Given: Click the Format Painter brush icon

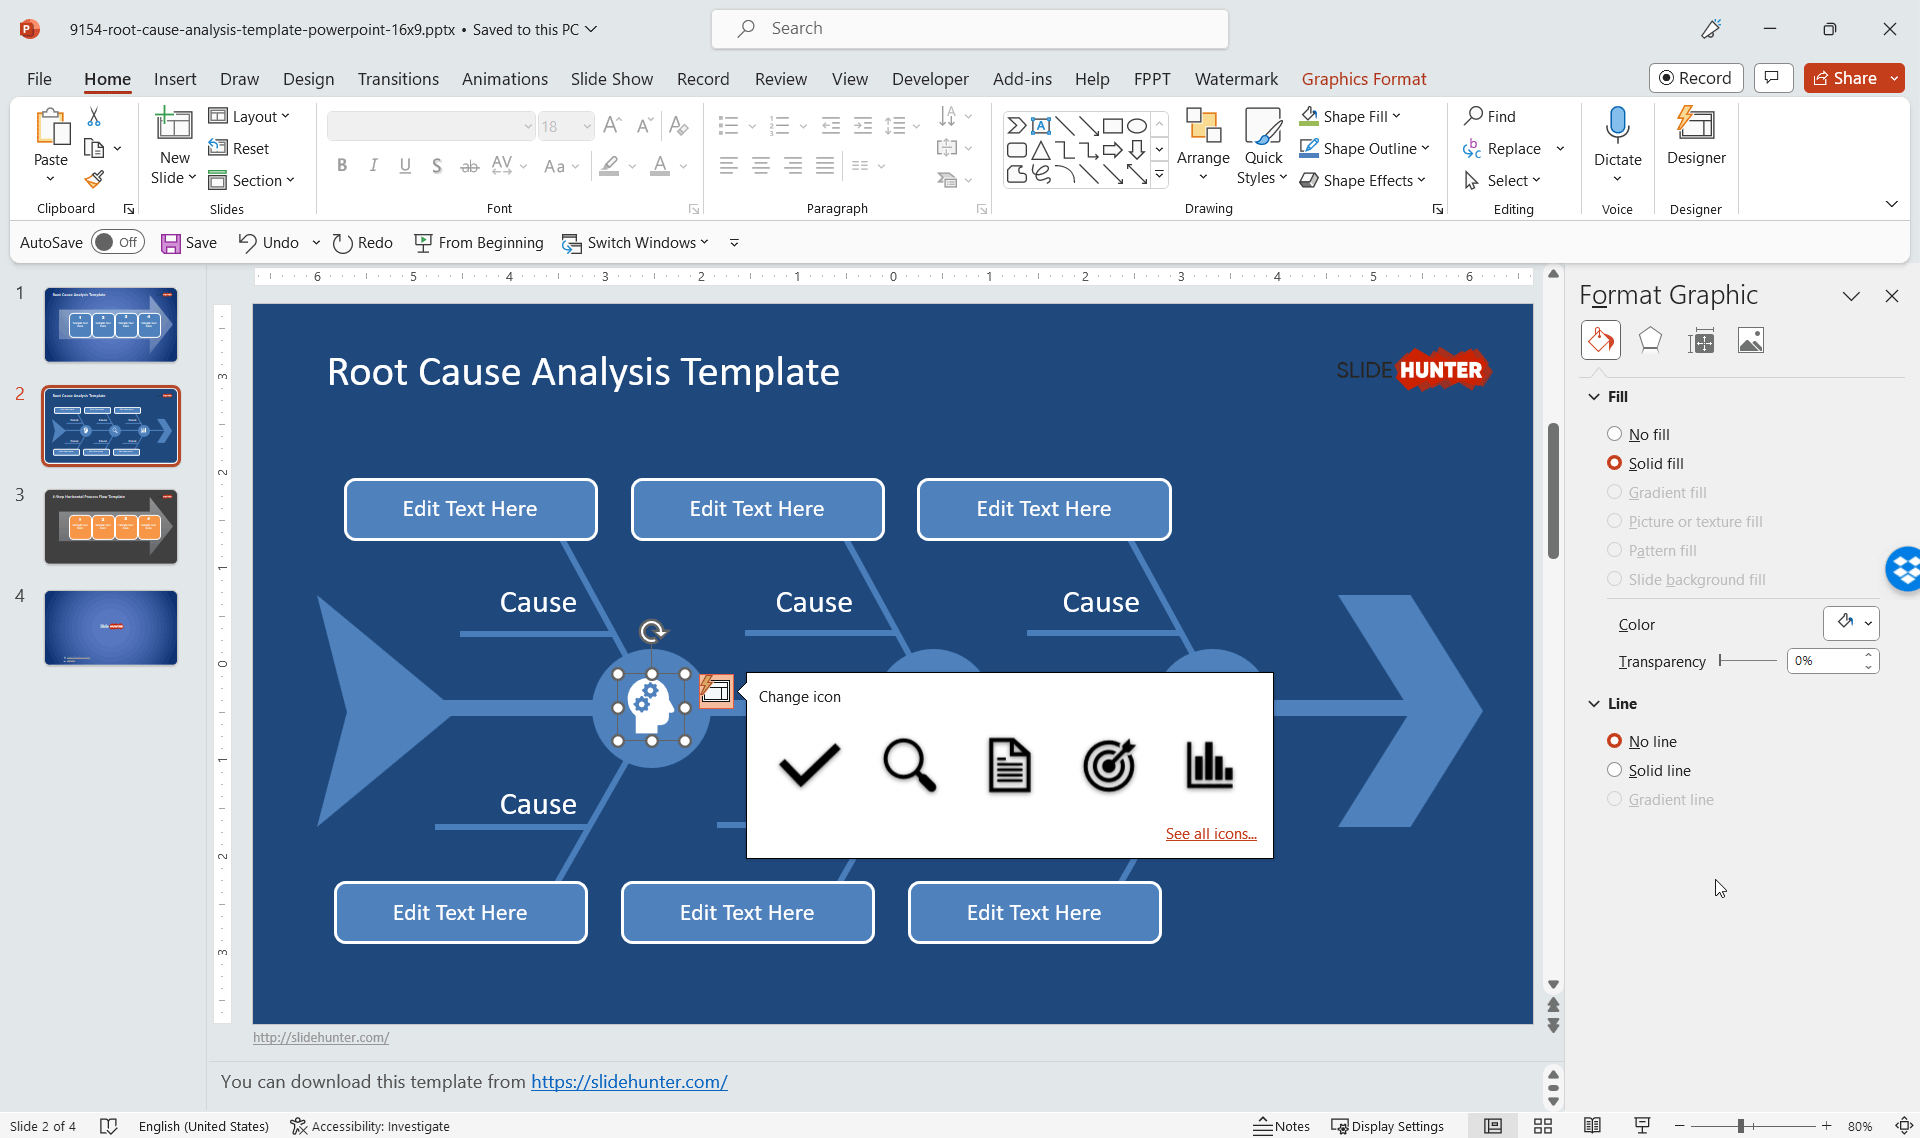Looking at the screenshot, I should pyautogui.click(x=94, y=180).
